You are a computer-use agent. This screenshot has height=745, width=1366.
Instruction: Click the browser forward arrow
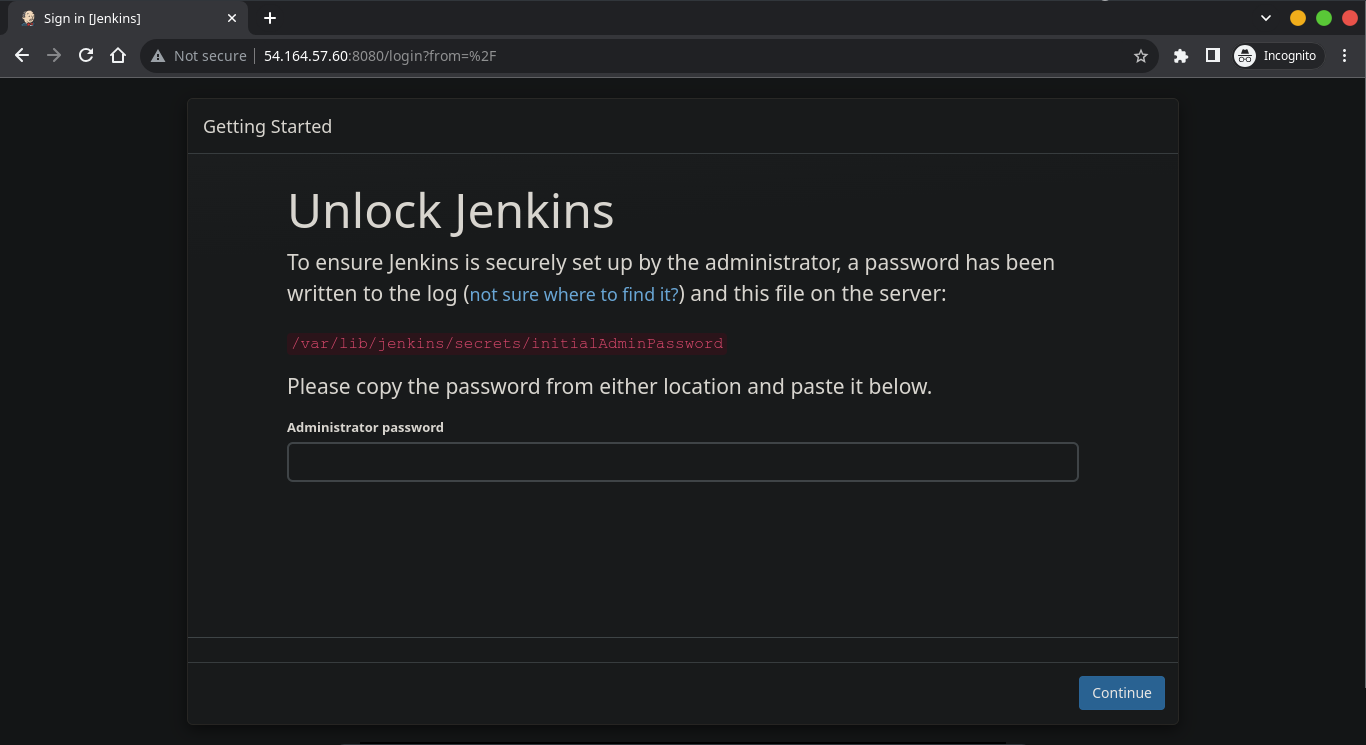click(54, 56)
